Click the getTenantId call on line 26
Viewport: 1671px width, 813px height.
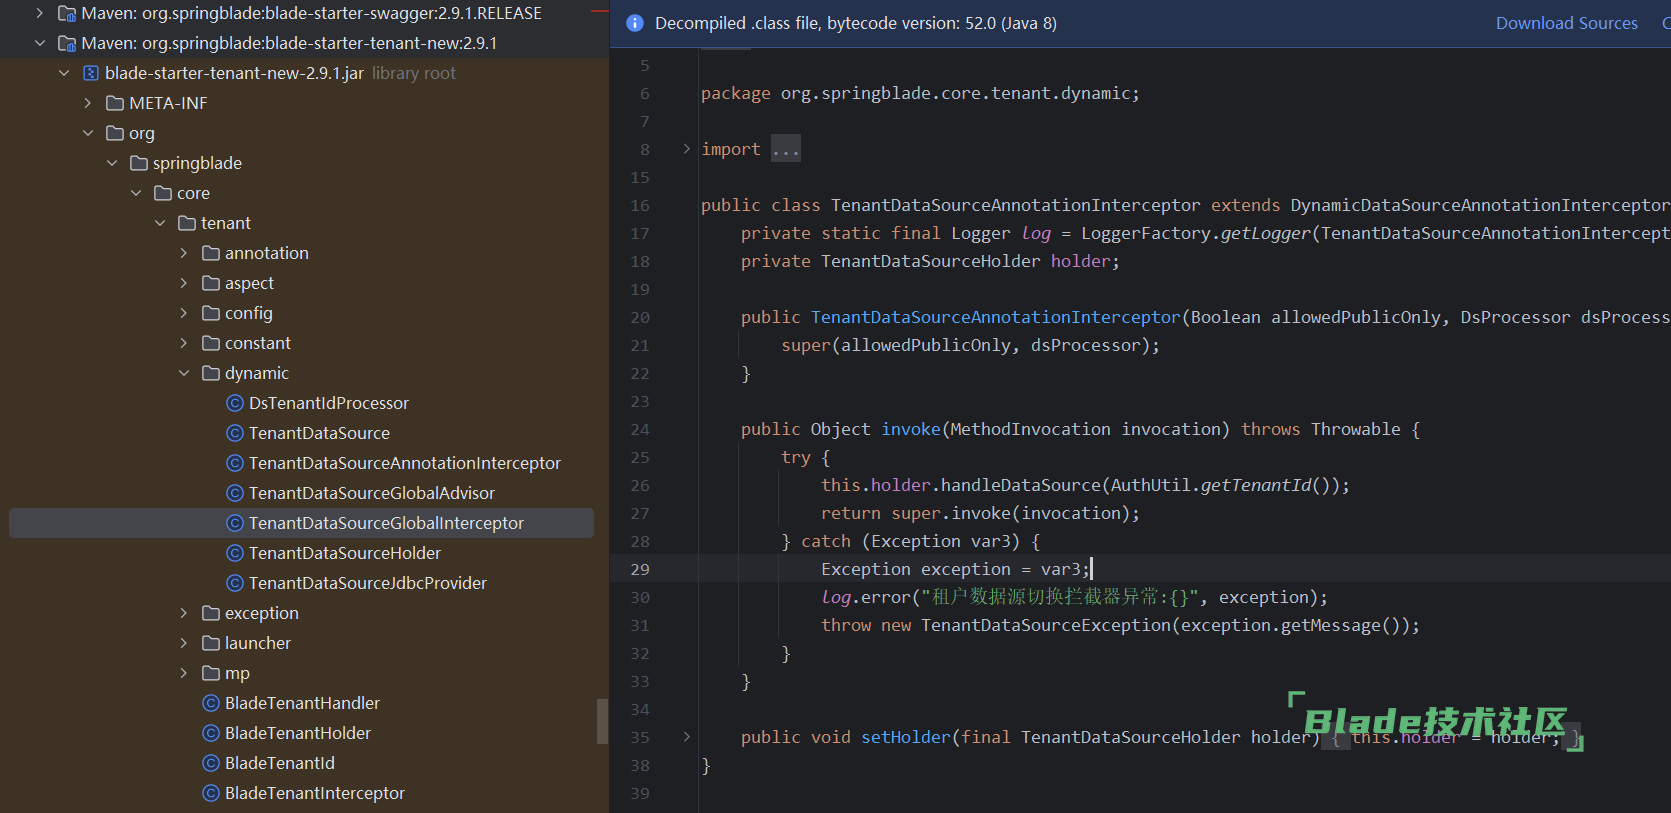[1255, 485]
